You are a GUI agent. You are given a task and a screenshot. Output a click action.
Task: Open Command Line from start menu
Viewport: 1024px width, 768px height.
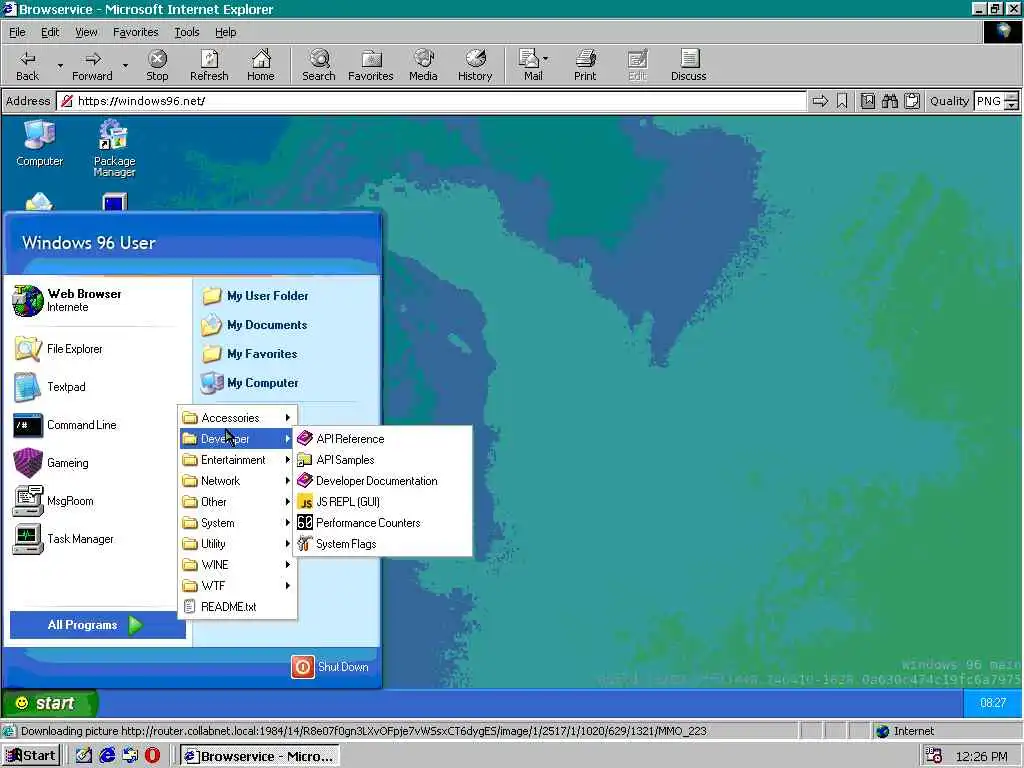pyautogui.click(x=65, y=425)
